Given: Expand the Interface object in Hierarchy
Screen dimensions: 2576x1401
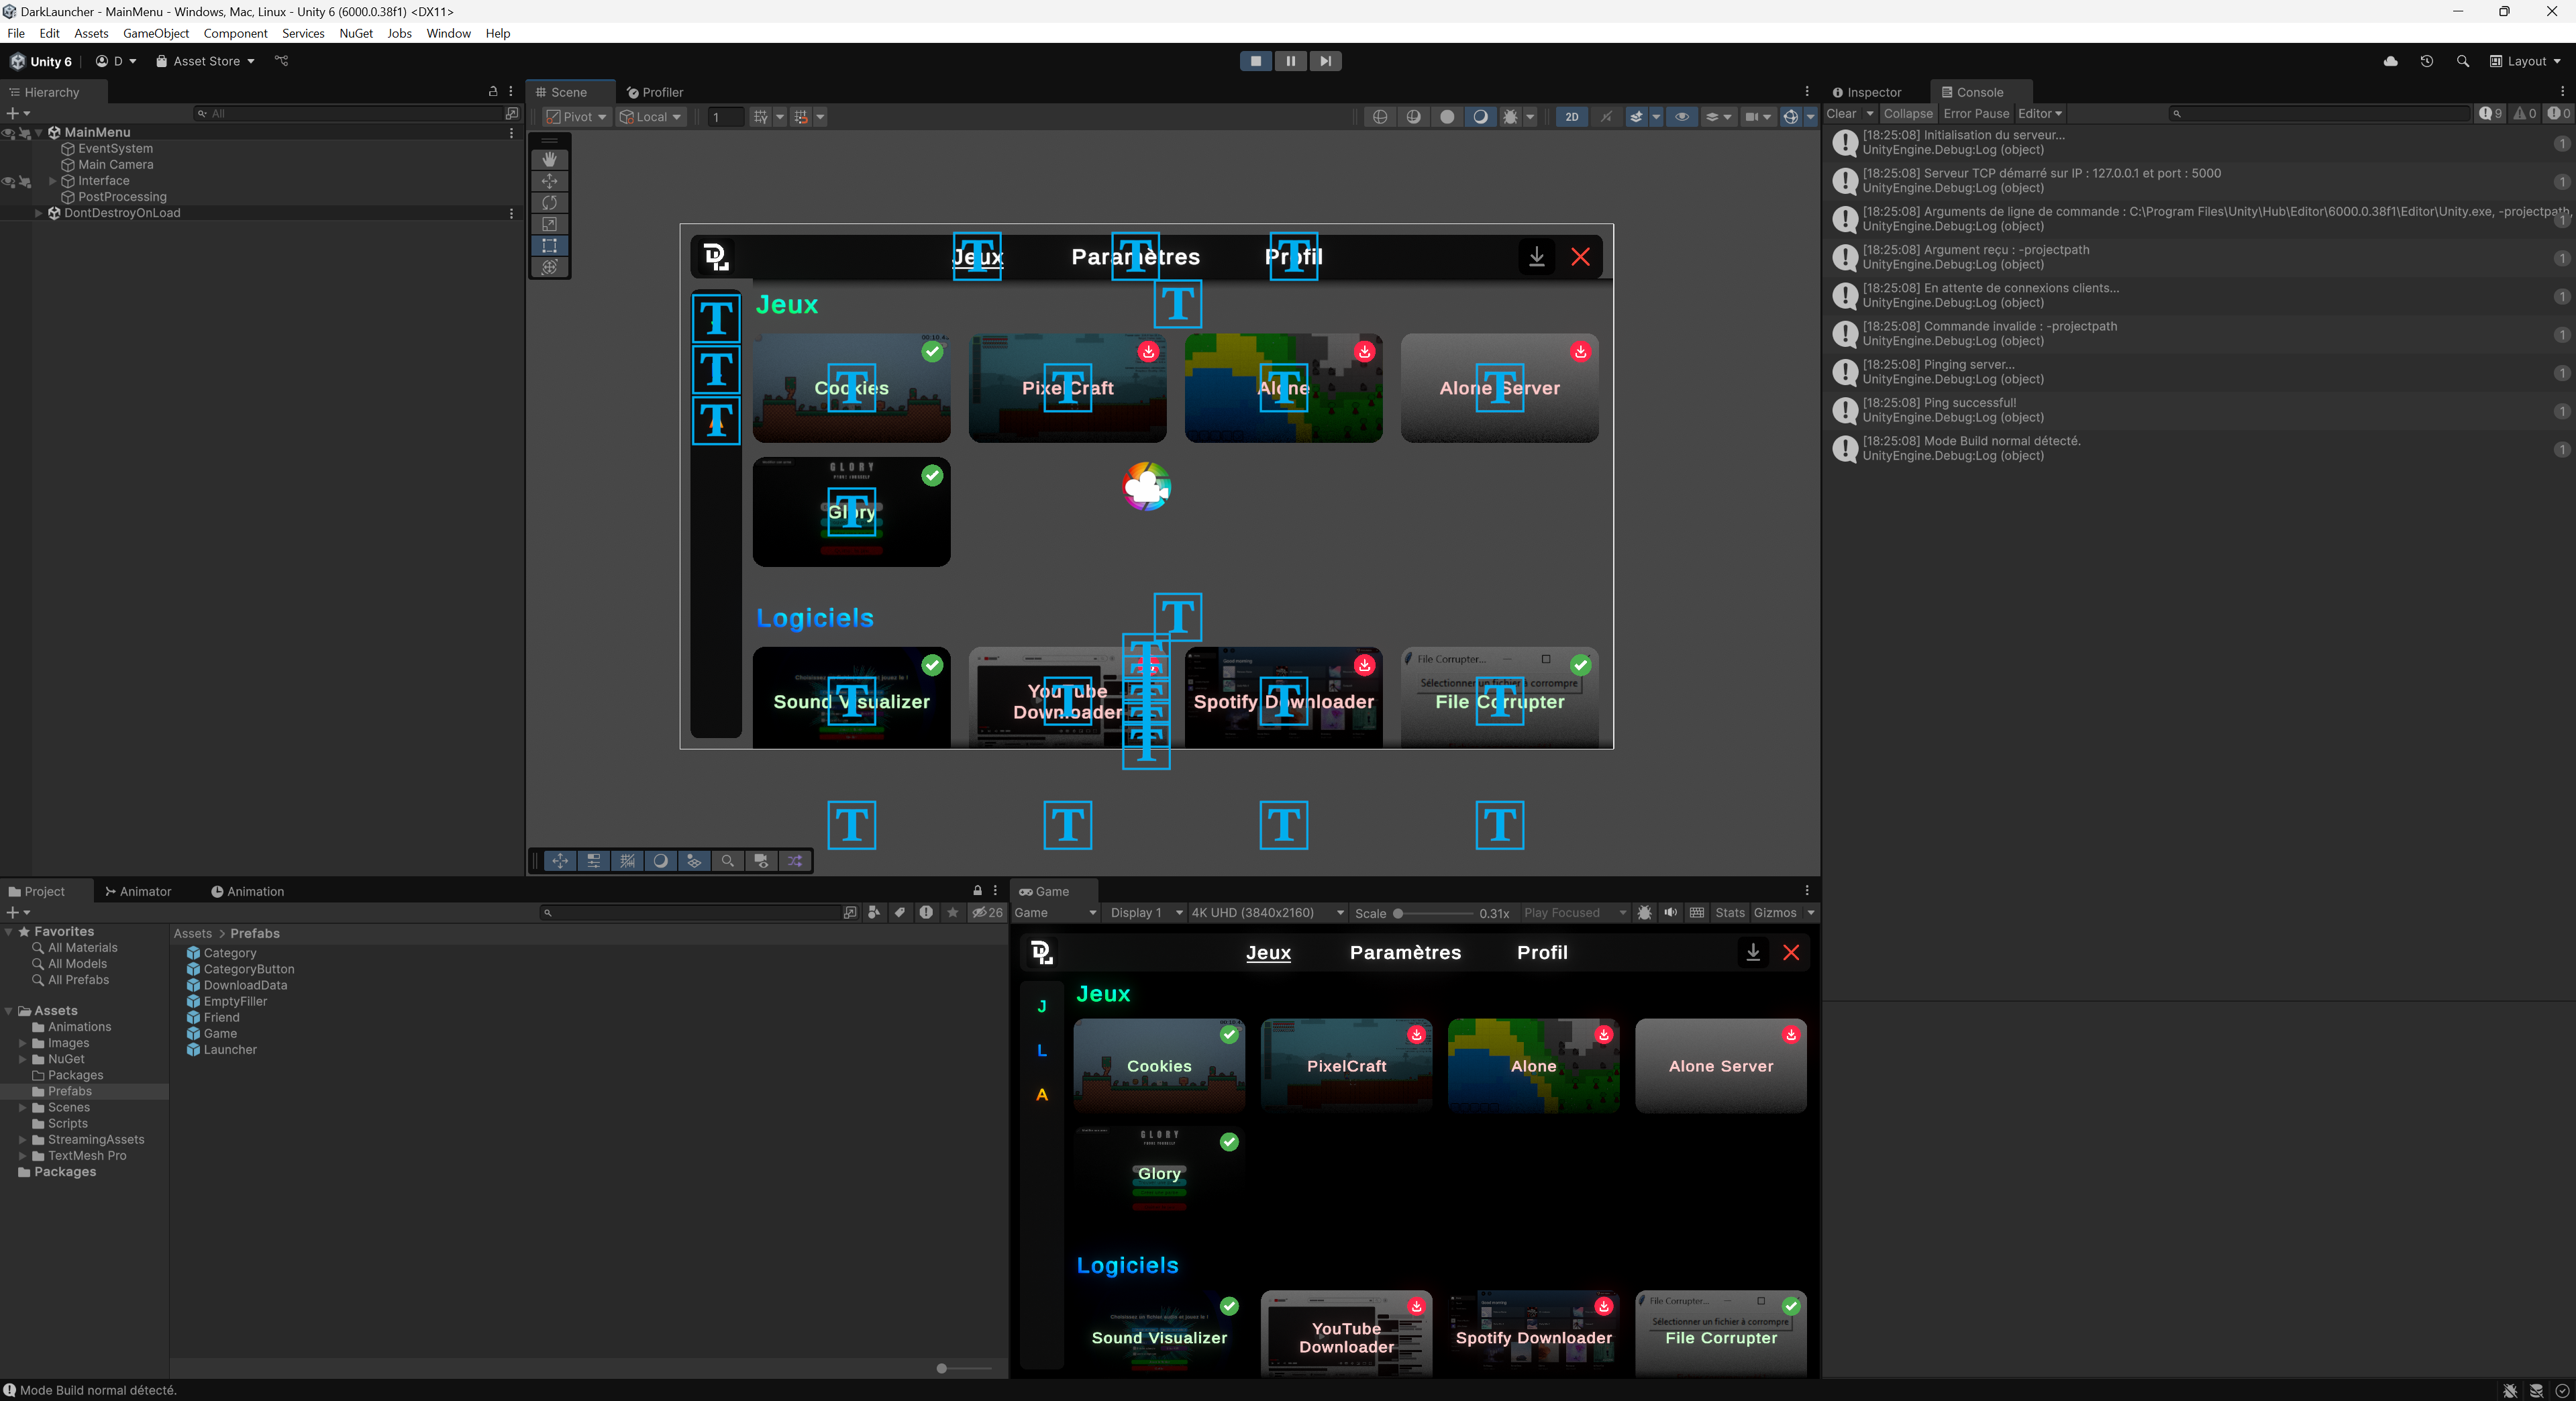Looking at the screenshot, I should click(x=53, y=181).
